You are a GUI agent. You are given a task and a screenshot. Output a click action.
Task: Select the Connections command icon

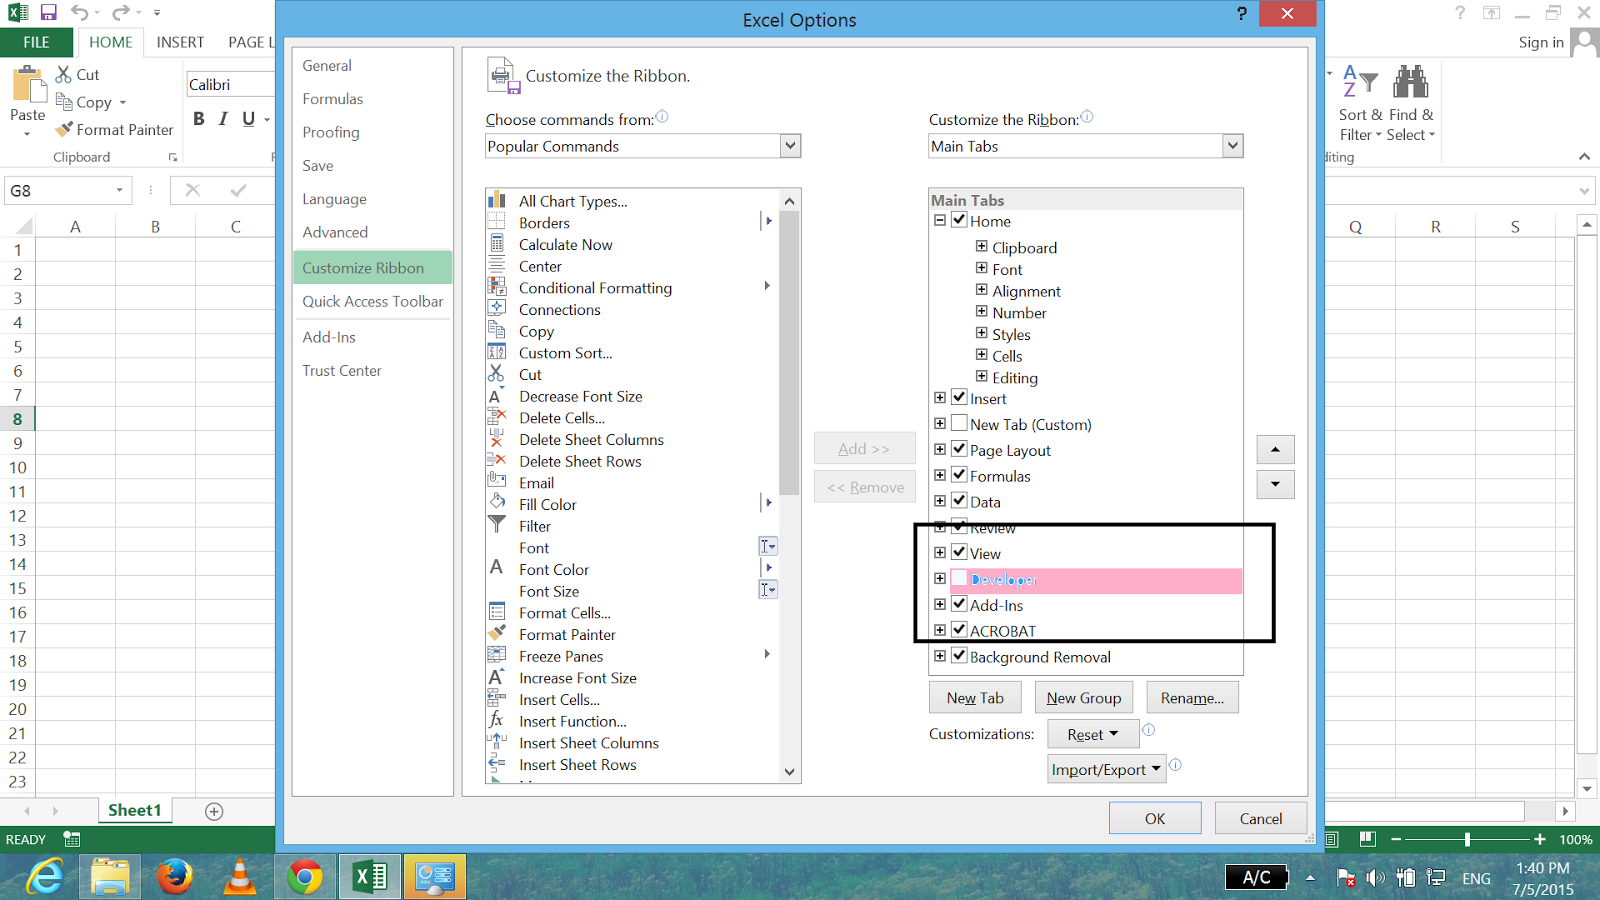pos(497,309)
